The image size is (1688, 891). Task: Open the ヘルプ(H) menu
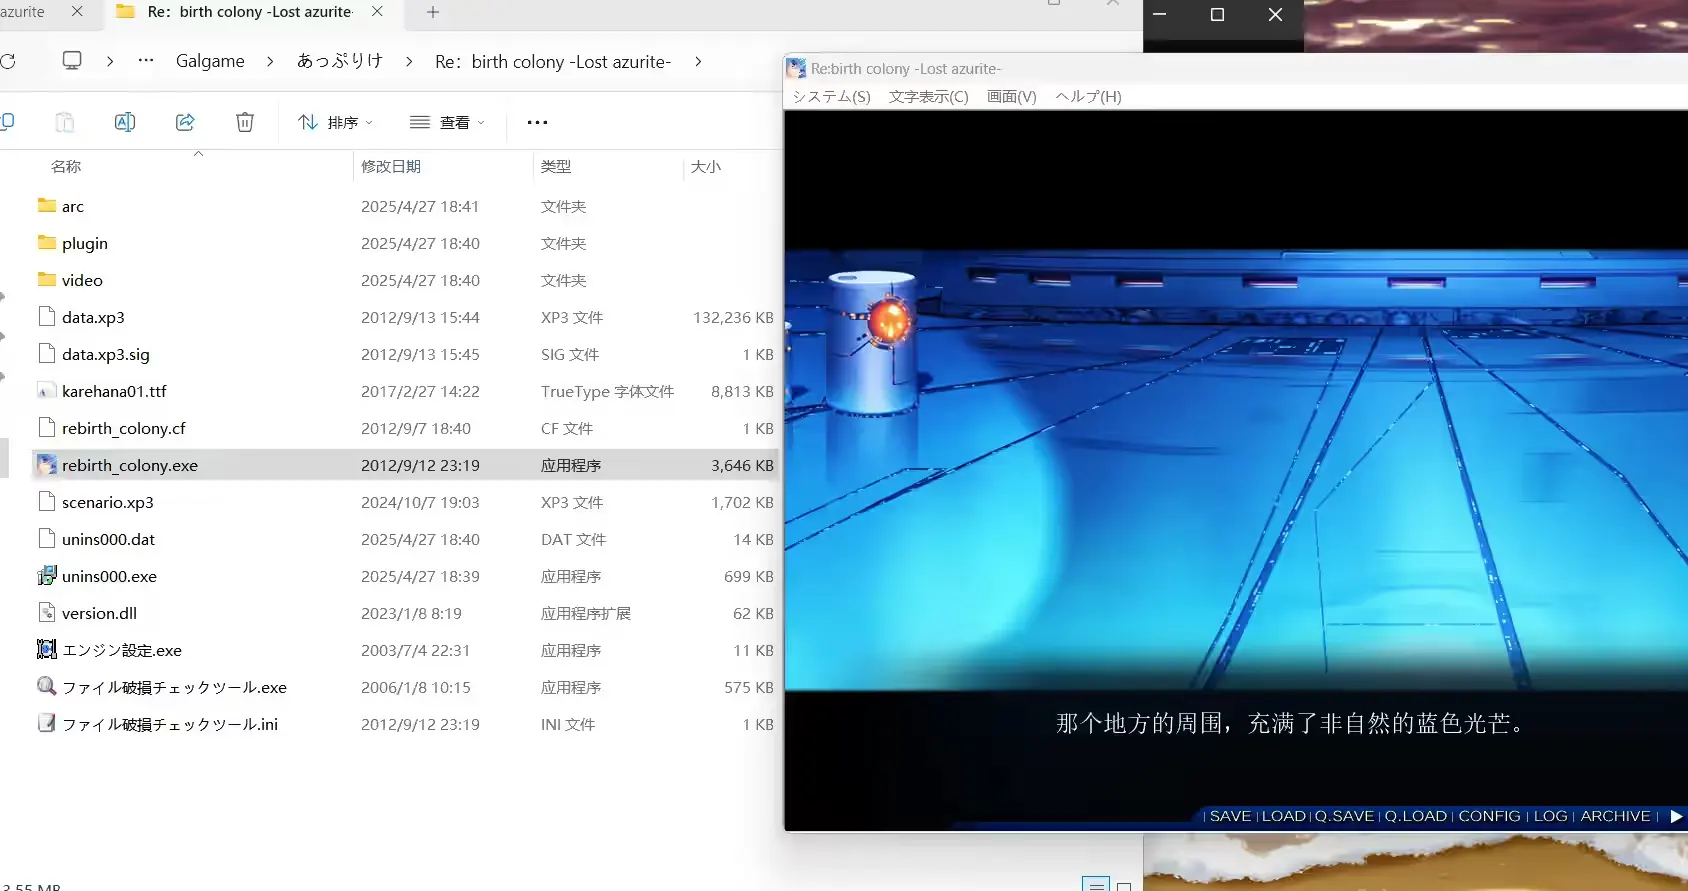[1088, 96]
